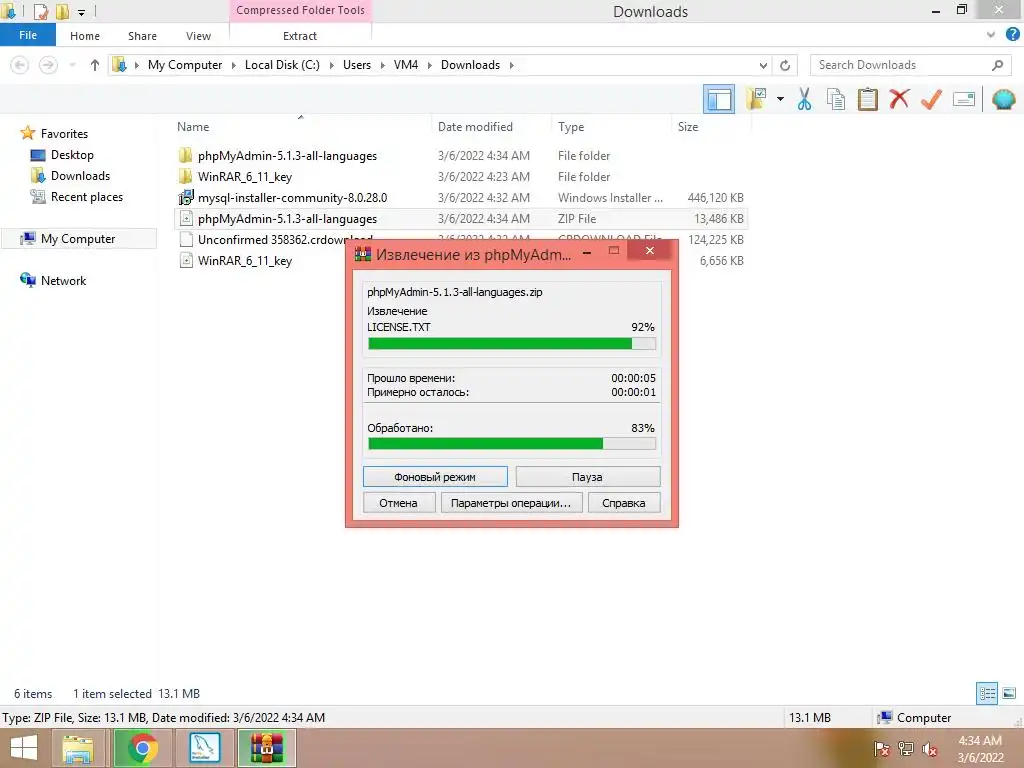
Task: Expand chevron after Downloads in address bar
Action: pyautogui.click(x=511, y=65)
